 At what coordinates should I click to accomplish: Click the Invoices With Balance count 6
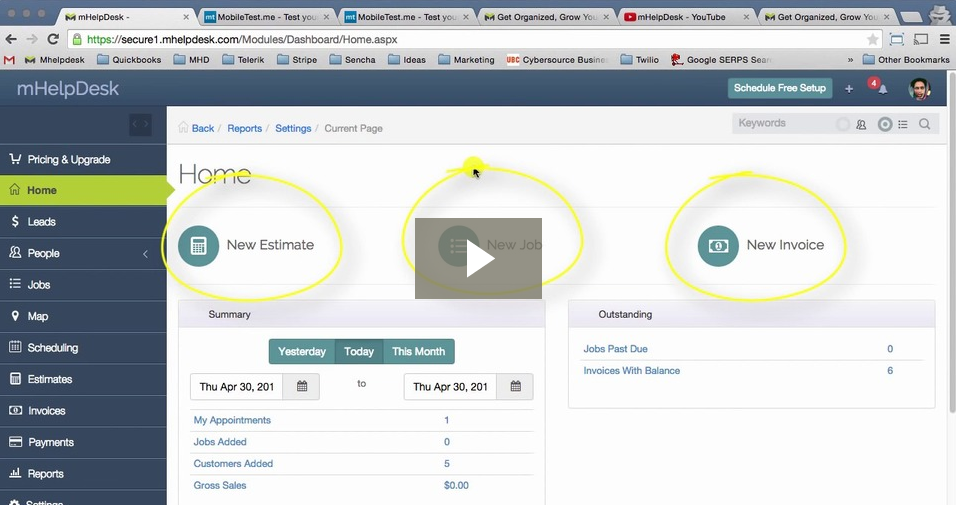click(x=890, y=371)
